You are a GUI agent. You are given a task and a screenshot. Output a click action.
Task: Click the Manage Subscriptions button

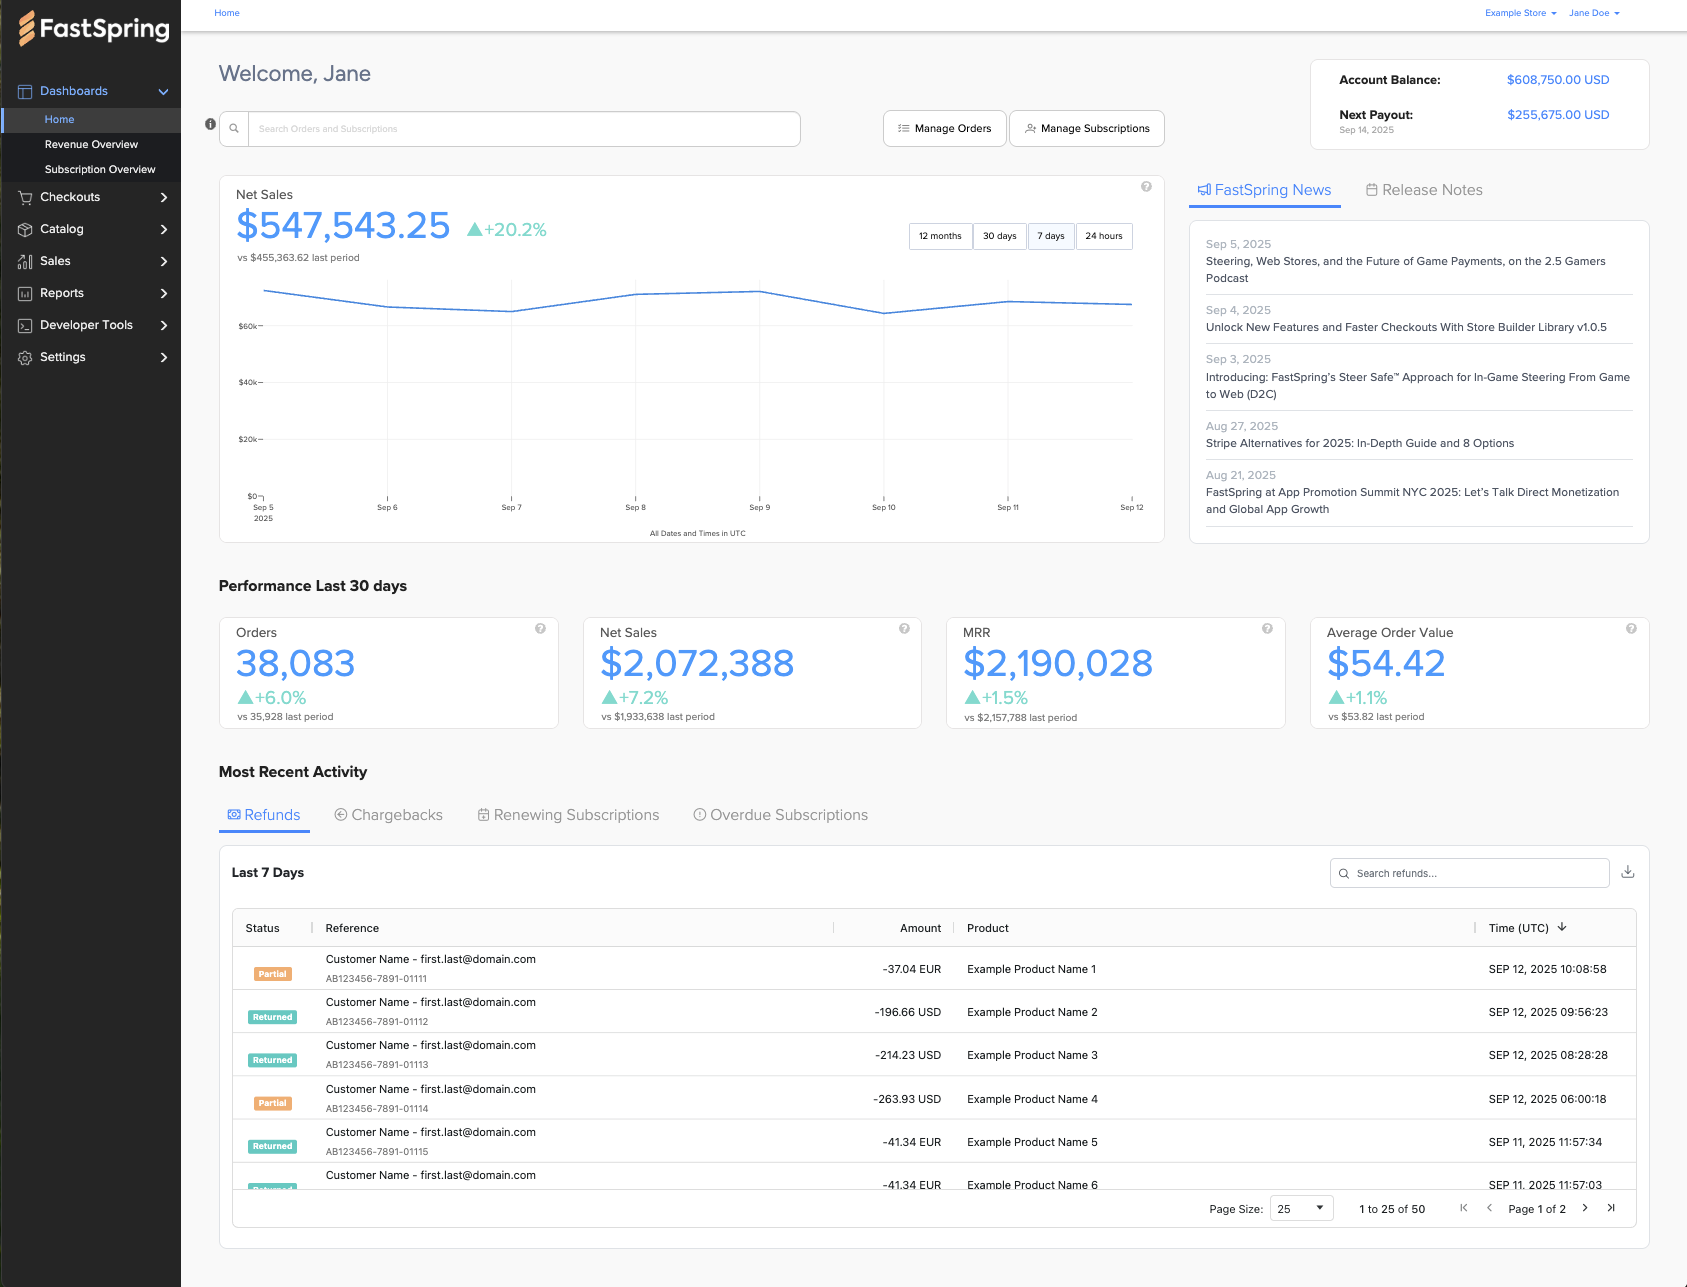(x=1087, y=128)
